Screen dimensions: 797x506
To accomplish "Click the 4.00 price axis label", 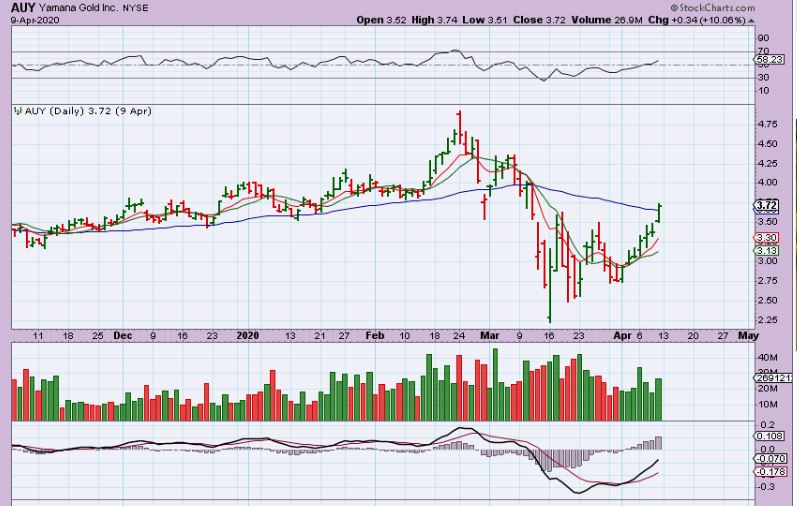I will [x=767, y=183].
